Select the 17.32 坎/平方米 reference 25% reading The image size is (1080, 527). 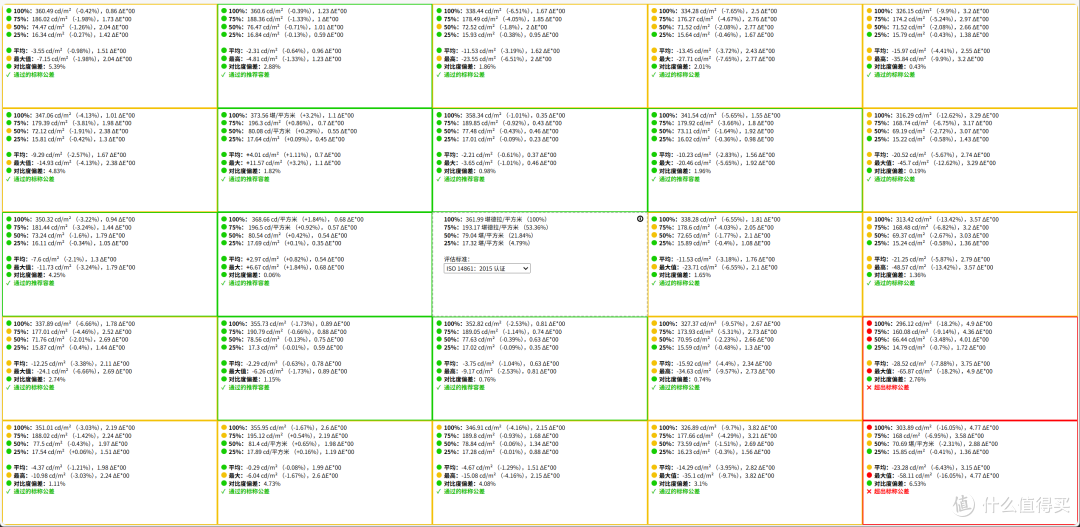[484, 241]
